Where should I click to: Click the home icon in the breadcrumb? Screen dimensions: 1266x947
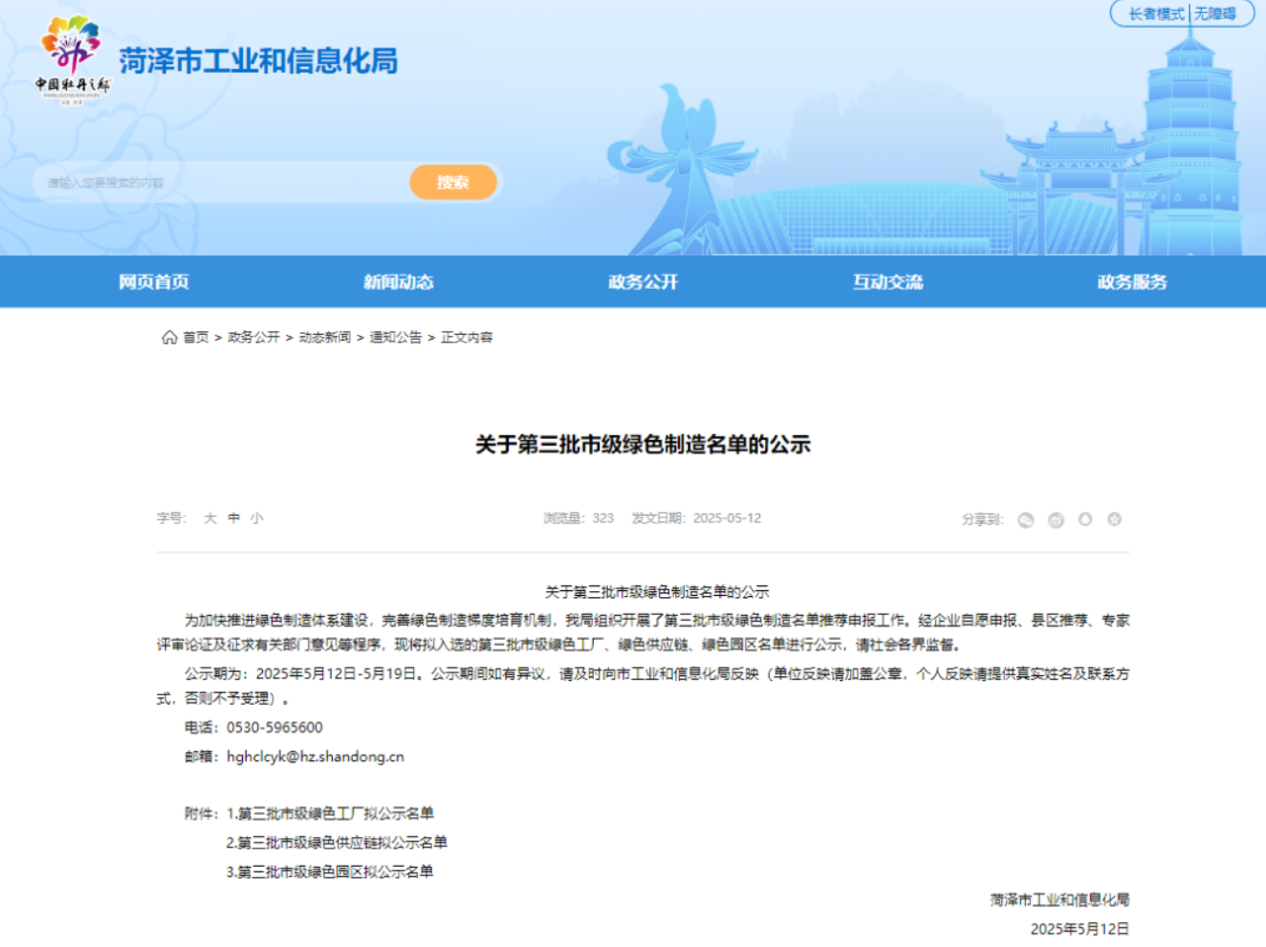click(x=168, y=338)
